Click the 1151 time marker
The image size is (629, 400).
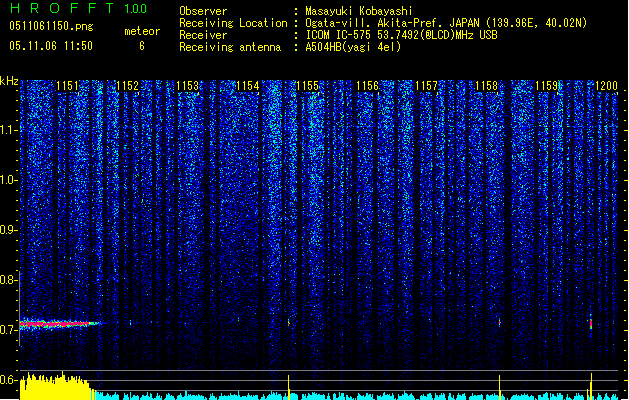(x=67, y=86)
